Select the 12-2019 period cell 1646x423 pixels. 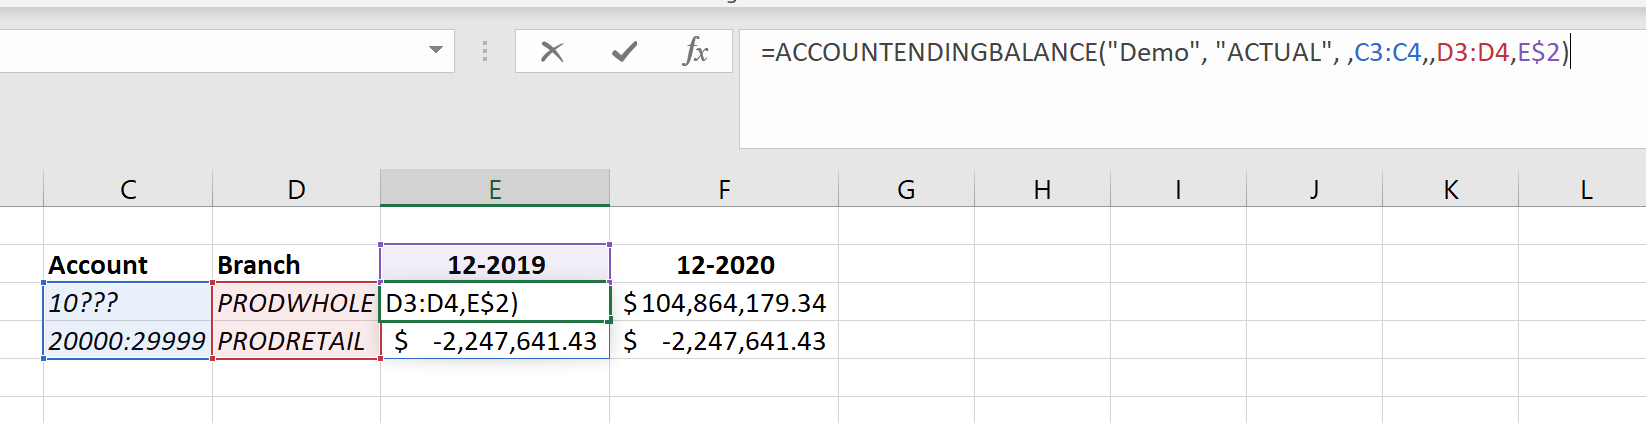495,265
